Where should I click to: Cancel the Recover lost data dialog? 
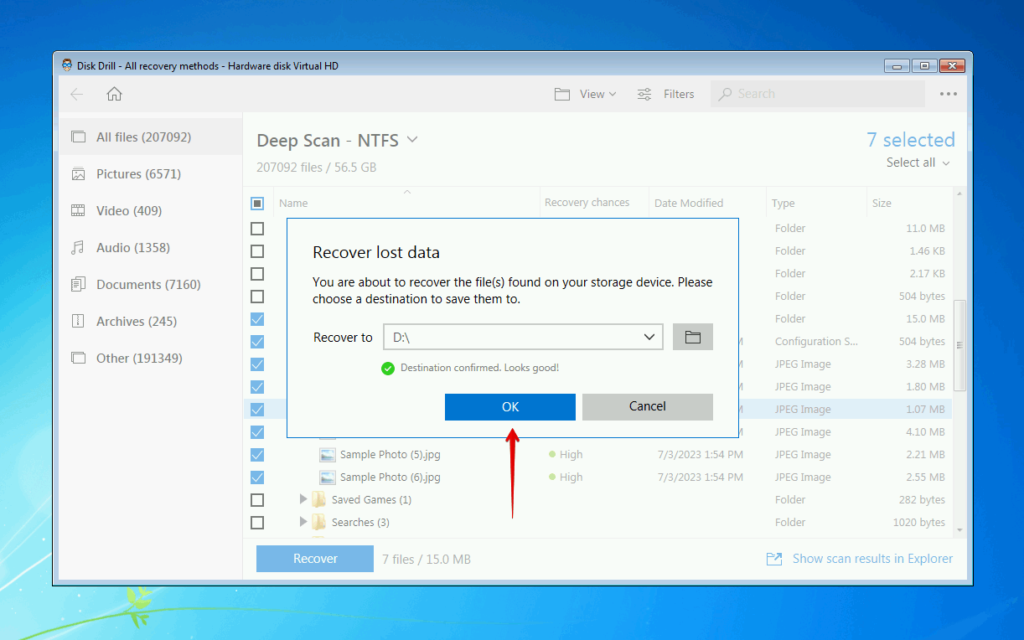(x=647, y=407)
